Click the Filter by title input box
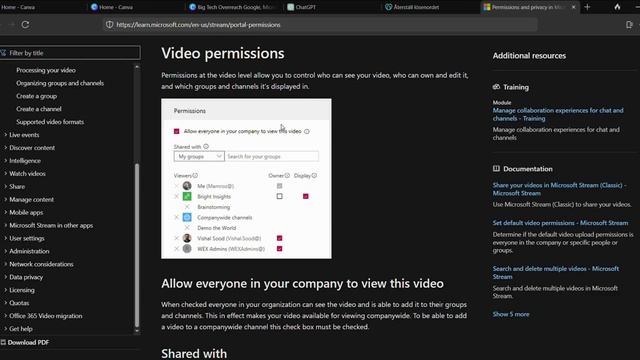The height and width of the screenshot is (360, 640). coord(70,53)
